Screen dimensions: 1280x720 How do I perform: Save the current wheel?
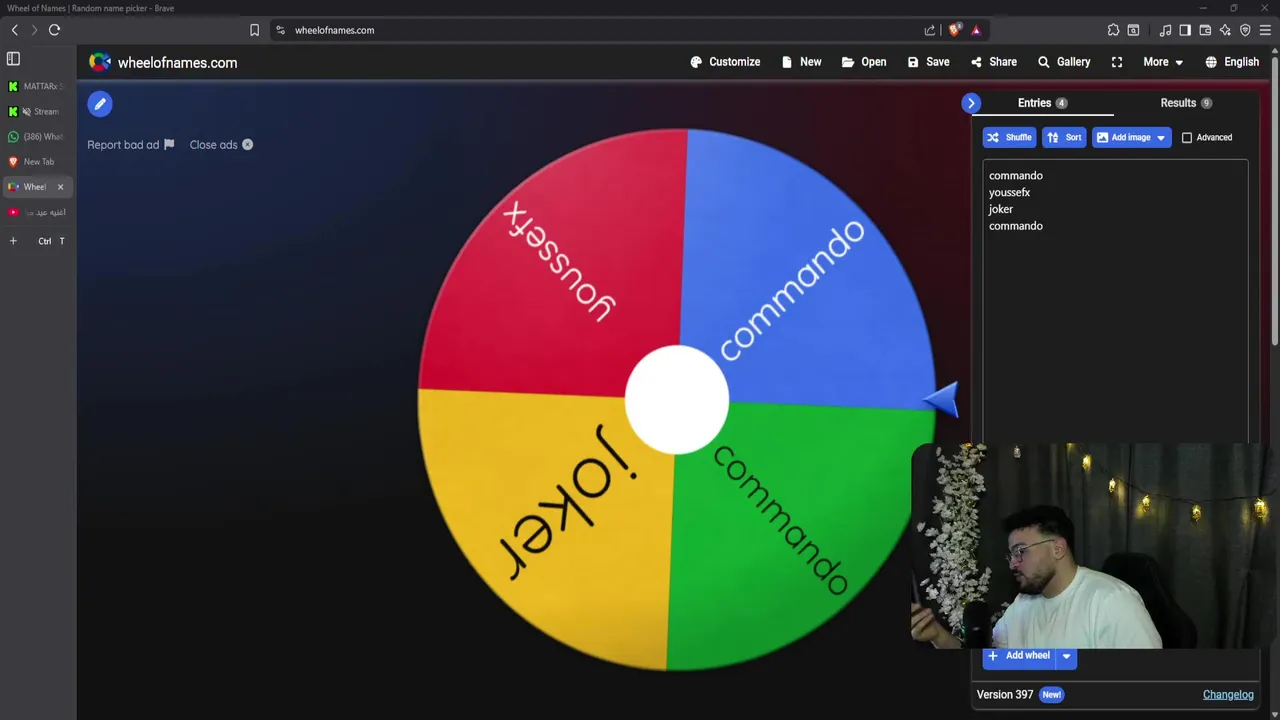pos(928,62)
